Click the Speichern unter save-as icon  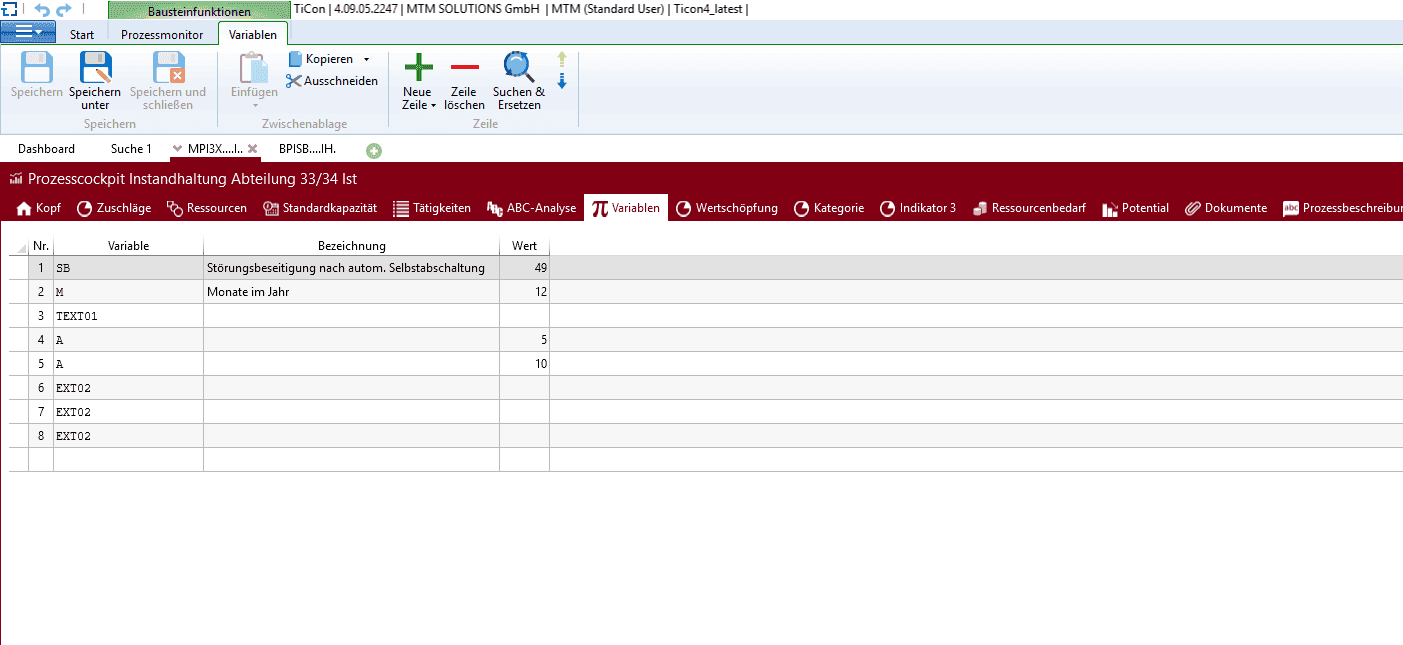pos(95,68)
